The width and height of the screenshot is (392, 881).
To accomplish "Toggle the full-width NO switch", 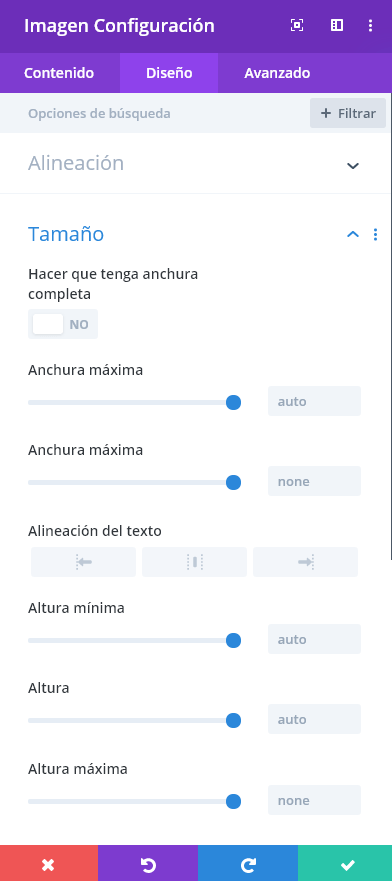I will click(x=63, y=324).
